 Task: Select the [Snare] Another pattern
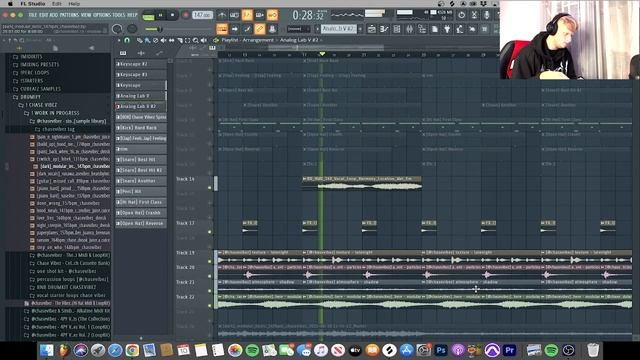pos(141,181)
